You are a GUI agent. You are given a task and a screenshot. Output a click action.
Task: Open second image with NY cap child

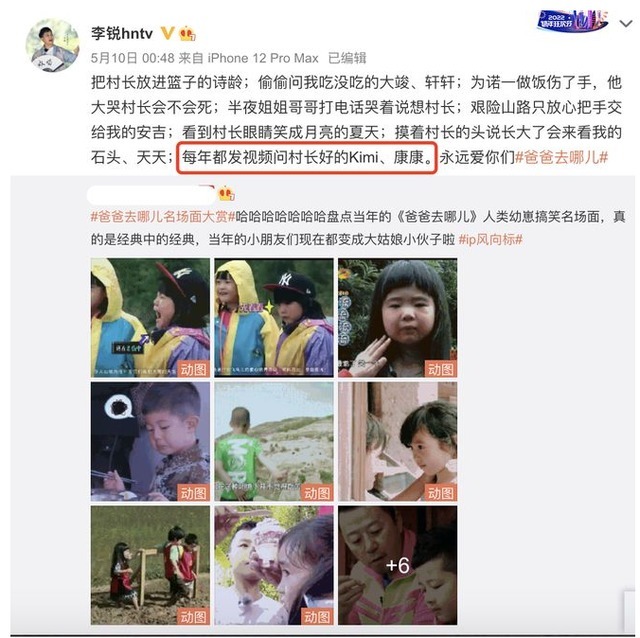point(274,318)
